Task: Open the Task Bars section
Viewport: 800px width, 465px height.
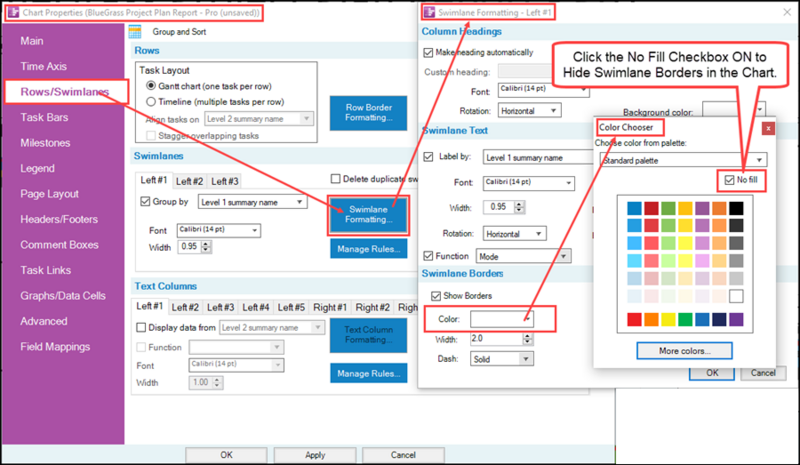Action: (x=44, y=117)
